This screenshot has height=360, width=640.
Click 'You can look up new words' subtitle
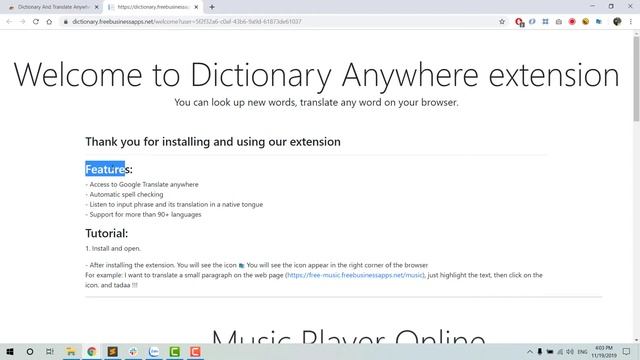tap(316, 102)
